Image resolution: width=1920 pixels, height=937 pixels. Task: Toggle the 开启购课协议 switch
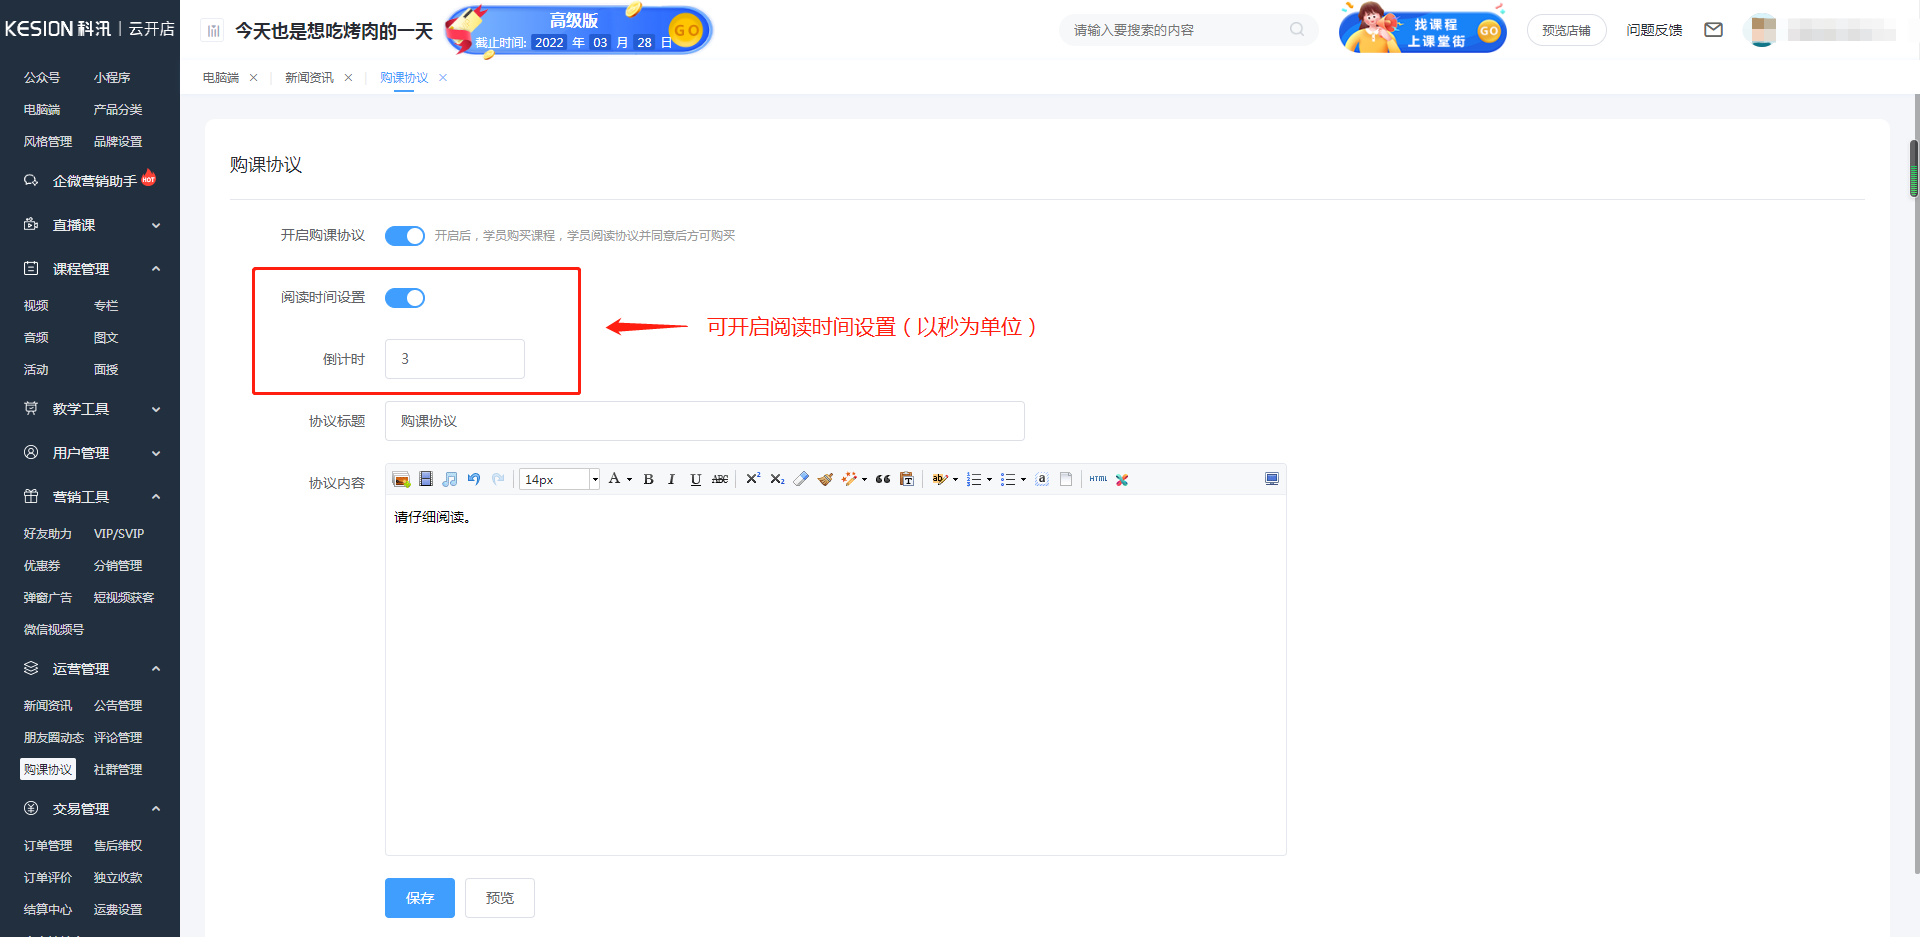[405, 236]
